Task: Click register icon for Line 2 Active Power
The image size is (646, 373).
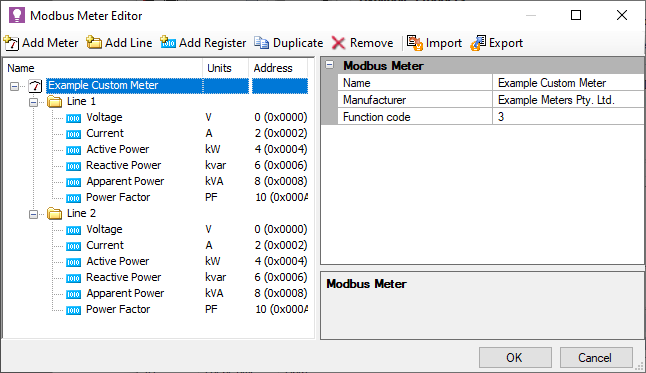Action: pos(73,263)
